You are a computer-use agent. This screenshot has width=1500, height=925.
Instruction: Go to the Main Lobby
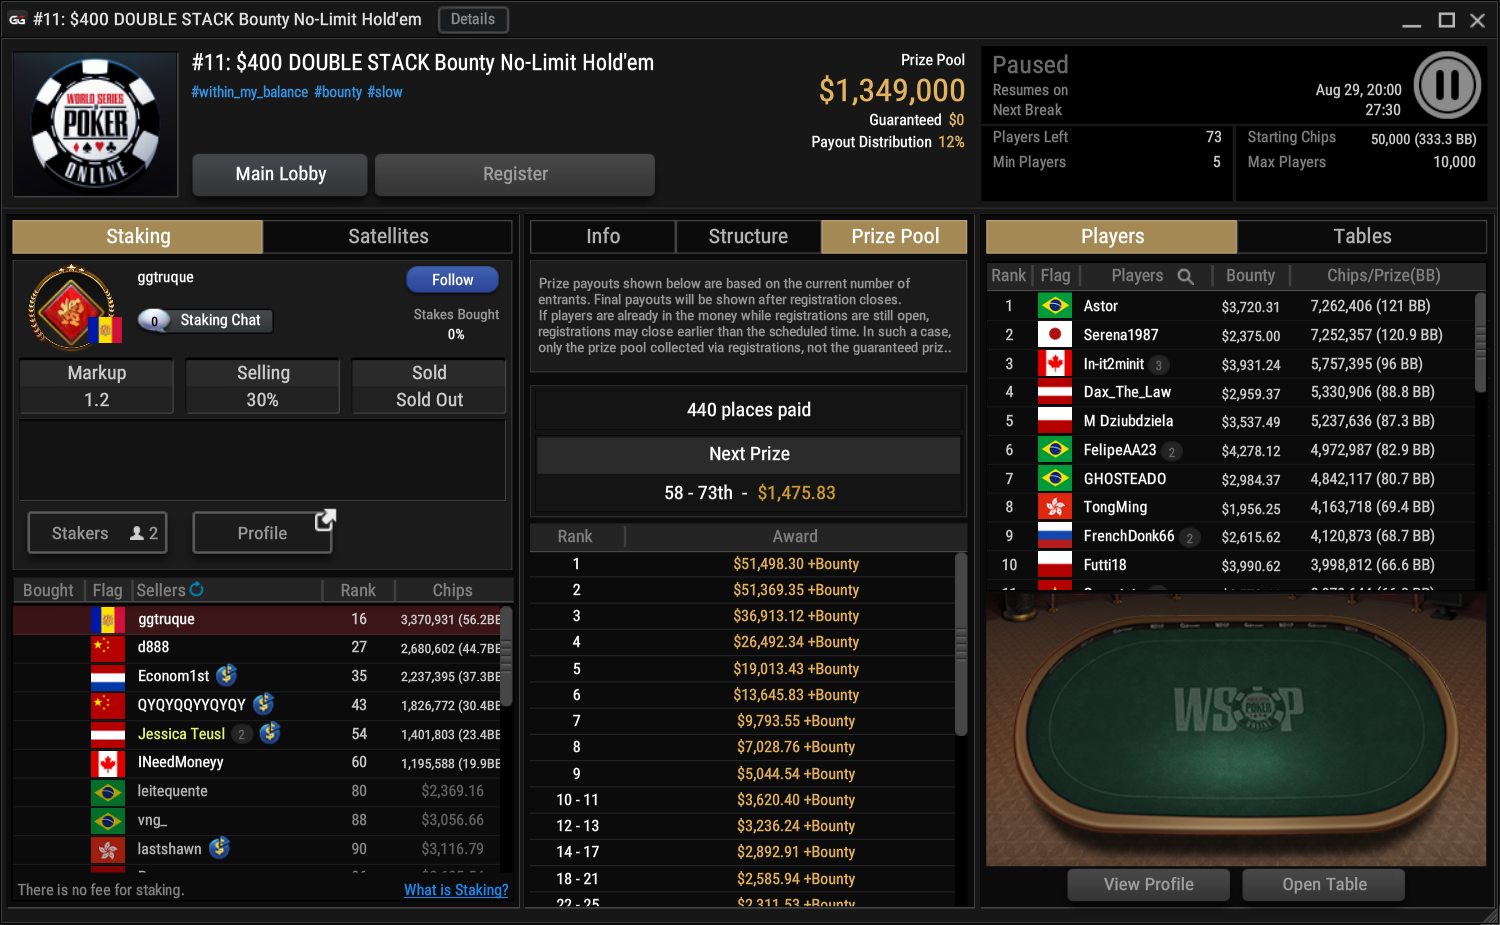coord(280,174)
